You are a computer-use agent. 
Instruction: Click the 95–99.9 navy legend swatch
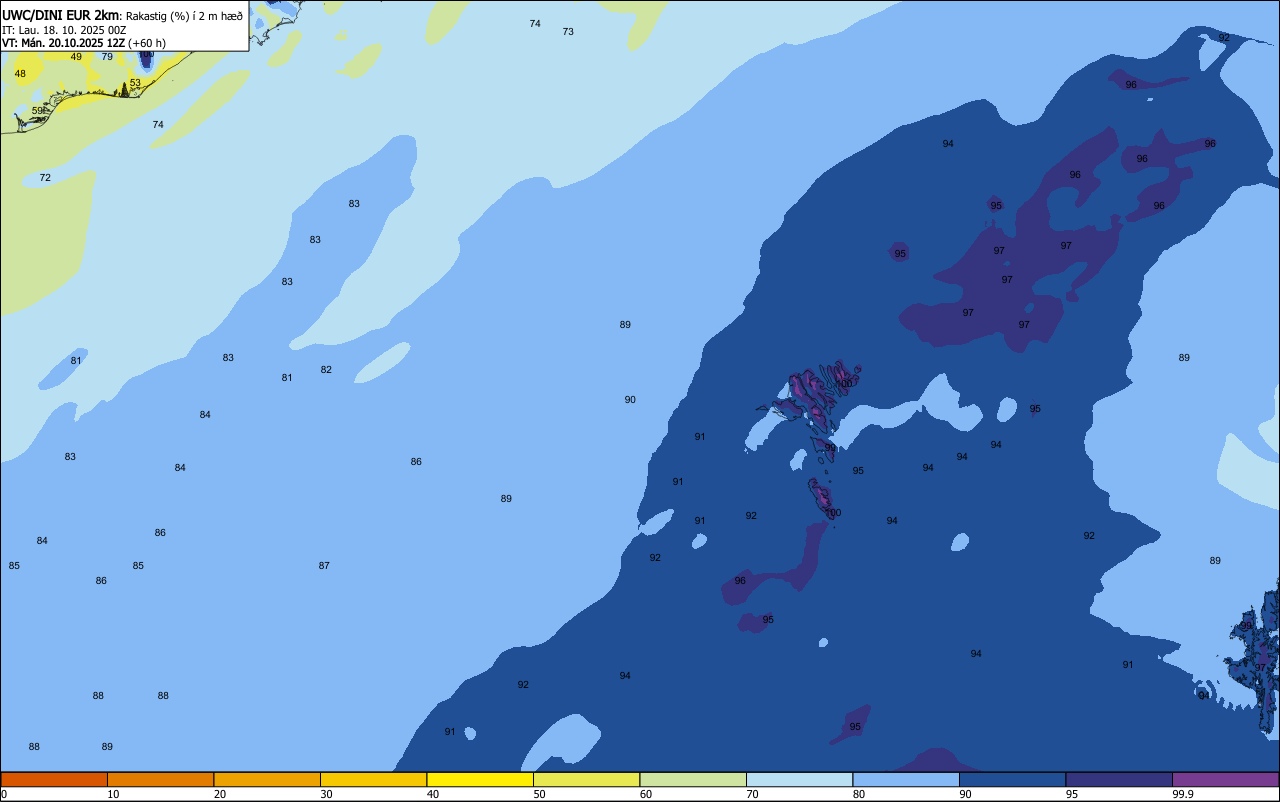point(1119,779)
